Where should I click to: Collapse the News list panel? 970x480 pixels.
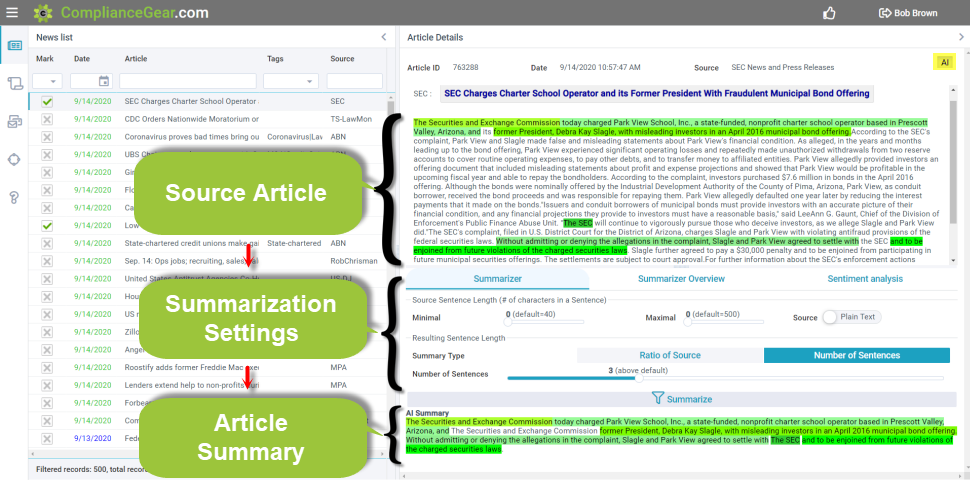[x=384, y=37]
